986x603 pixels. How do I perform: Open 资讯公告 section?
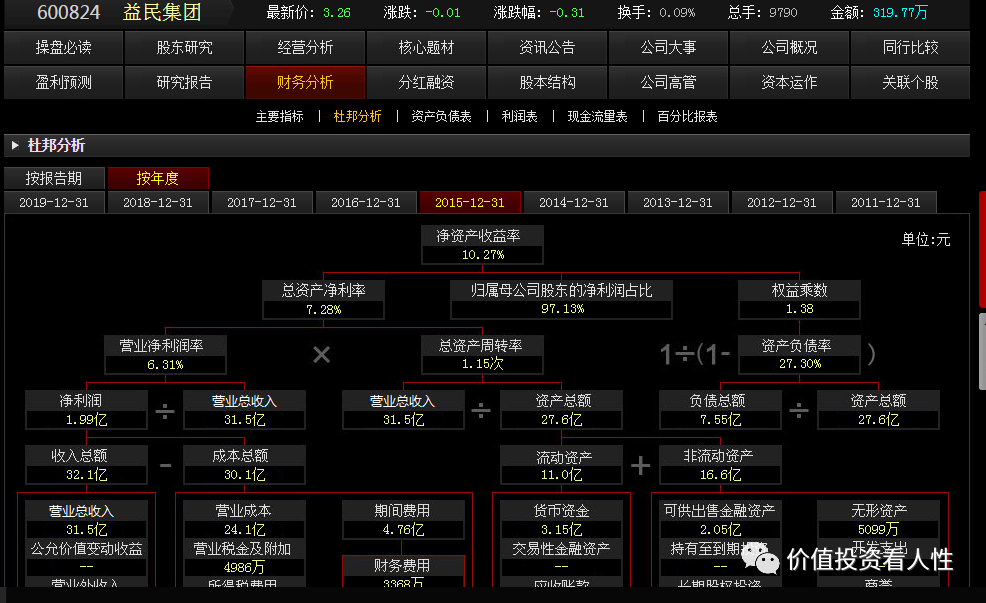click(547, 47)
